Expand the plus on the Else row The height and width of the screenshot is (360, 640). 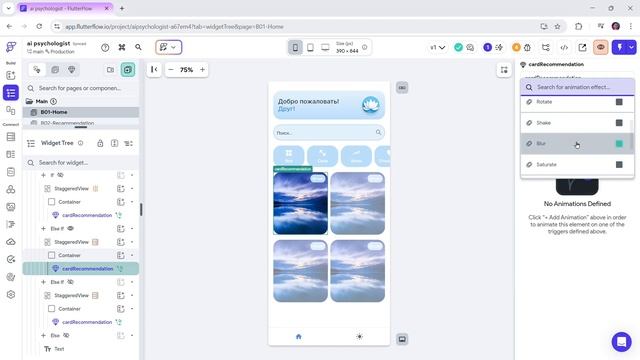43,336
